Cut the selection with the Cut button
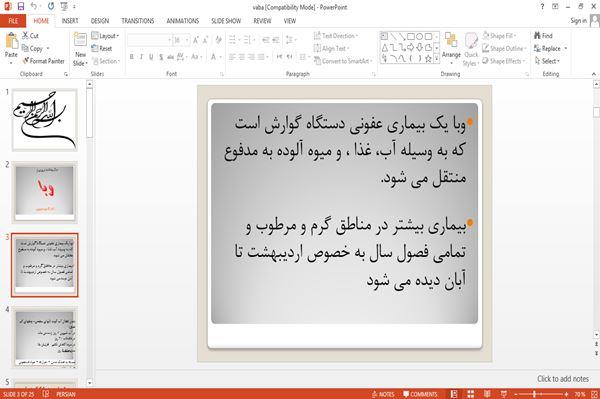 pyautogui.click(x=30, y=36)
